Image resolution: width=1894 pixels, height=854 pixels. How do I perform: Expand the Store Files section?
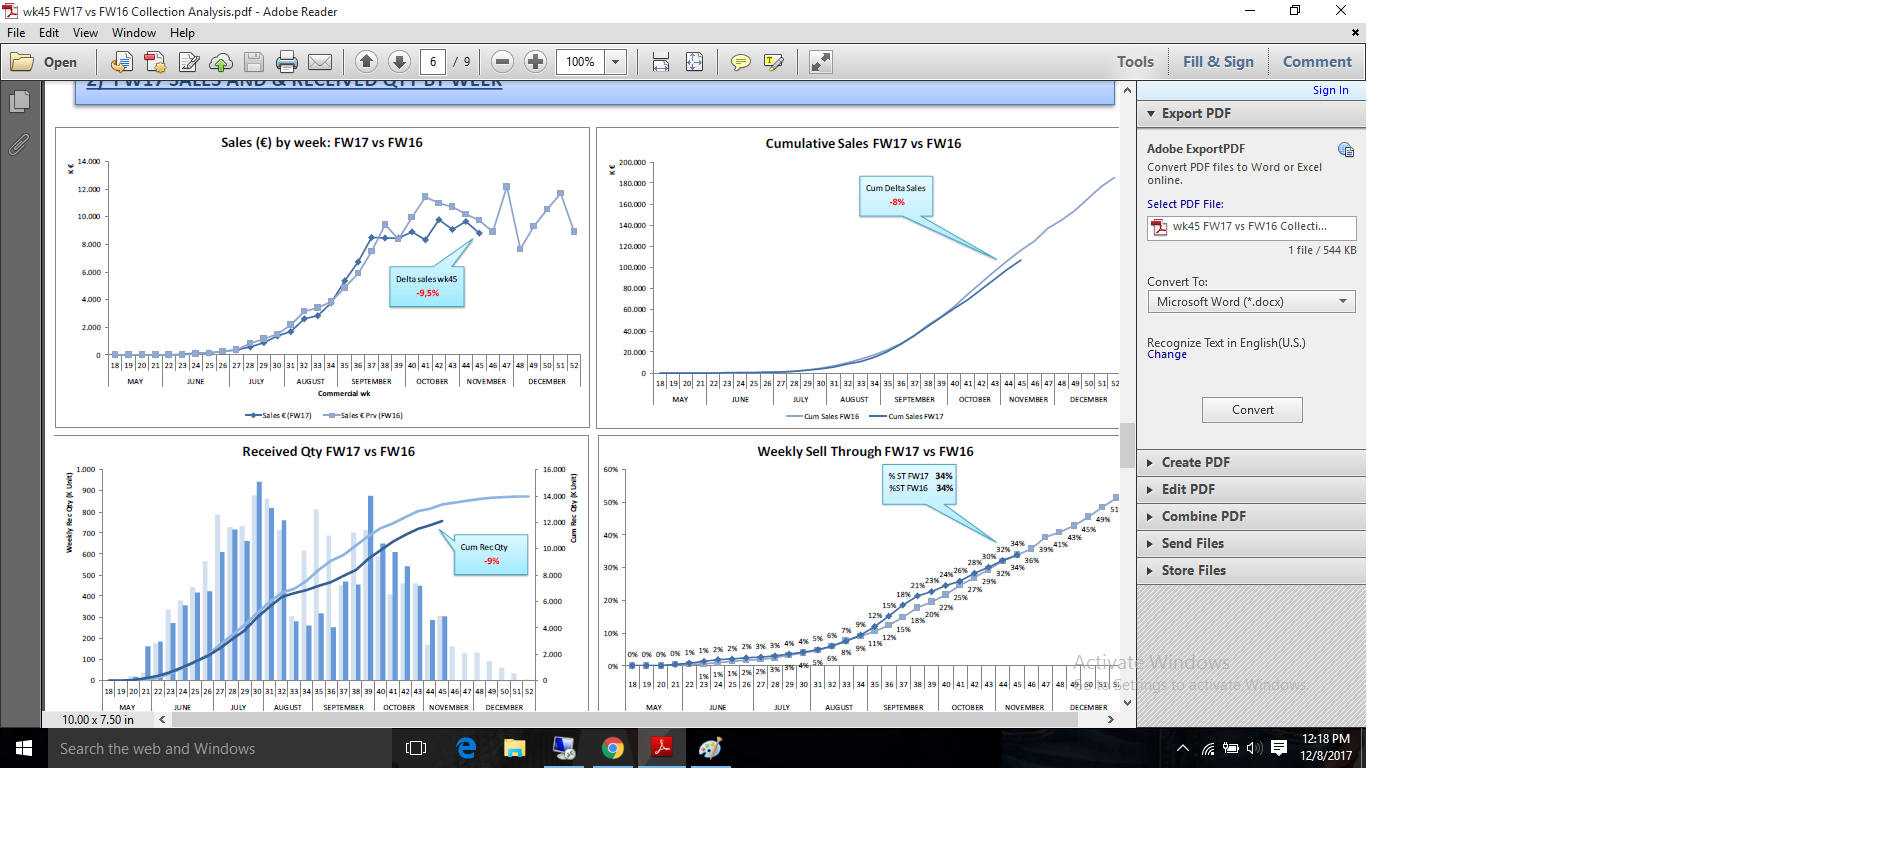tap(1251, 570)
